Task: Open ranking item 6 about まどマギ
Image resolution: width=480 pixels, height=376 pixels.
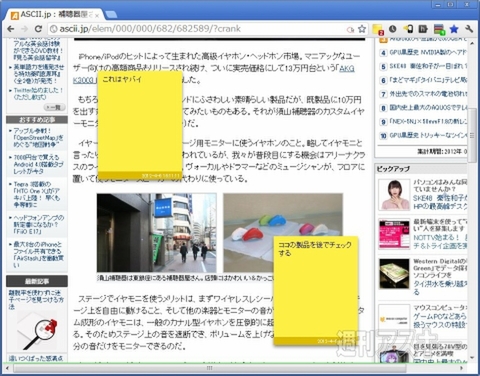Action: coord(428,80)
